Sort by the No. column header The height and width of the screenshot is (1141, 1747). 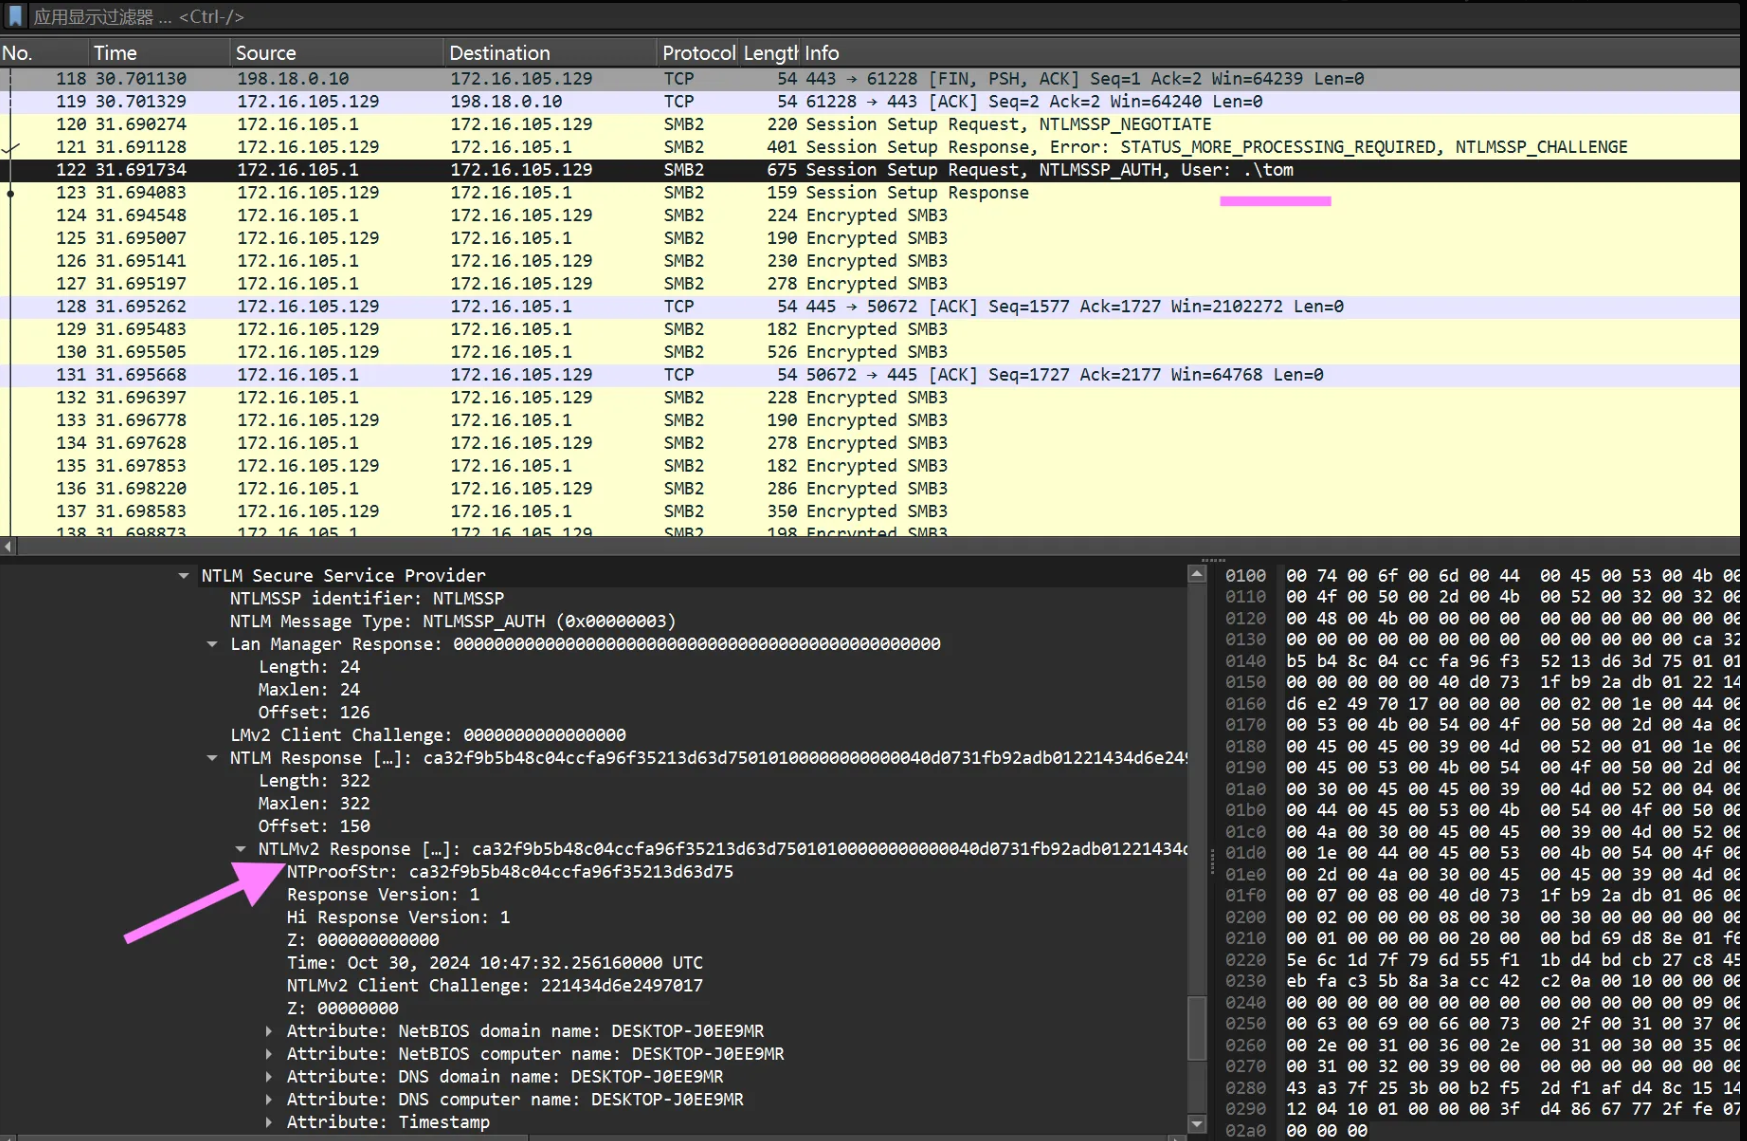[43, 53]
